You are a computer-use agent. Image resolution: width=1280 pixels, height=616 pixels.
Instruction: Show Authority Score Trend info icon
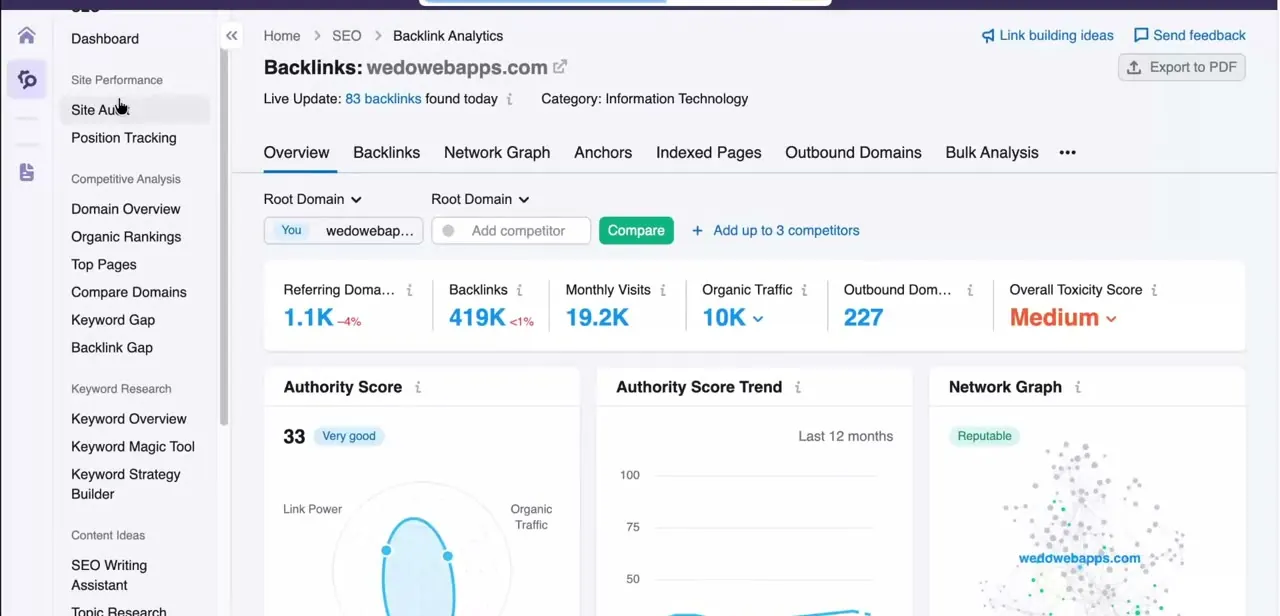pyautogui.click(x=798, y=387)
